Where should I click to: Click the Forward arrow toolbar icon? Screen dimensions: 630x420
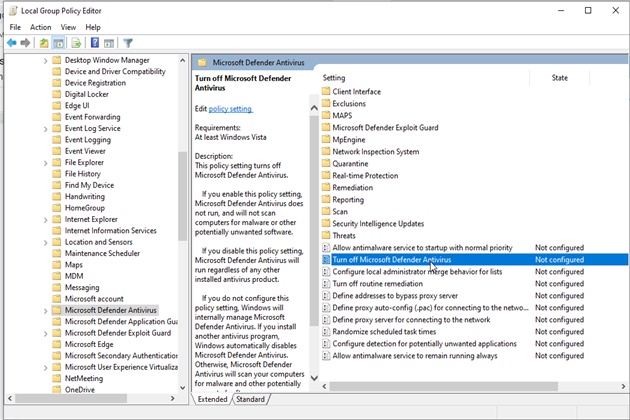click(x=25, y=43)
